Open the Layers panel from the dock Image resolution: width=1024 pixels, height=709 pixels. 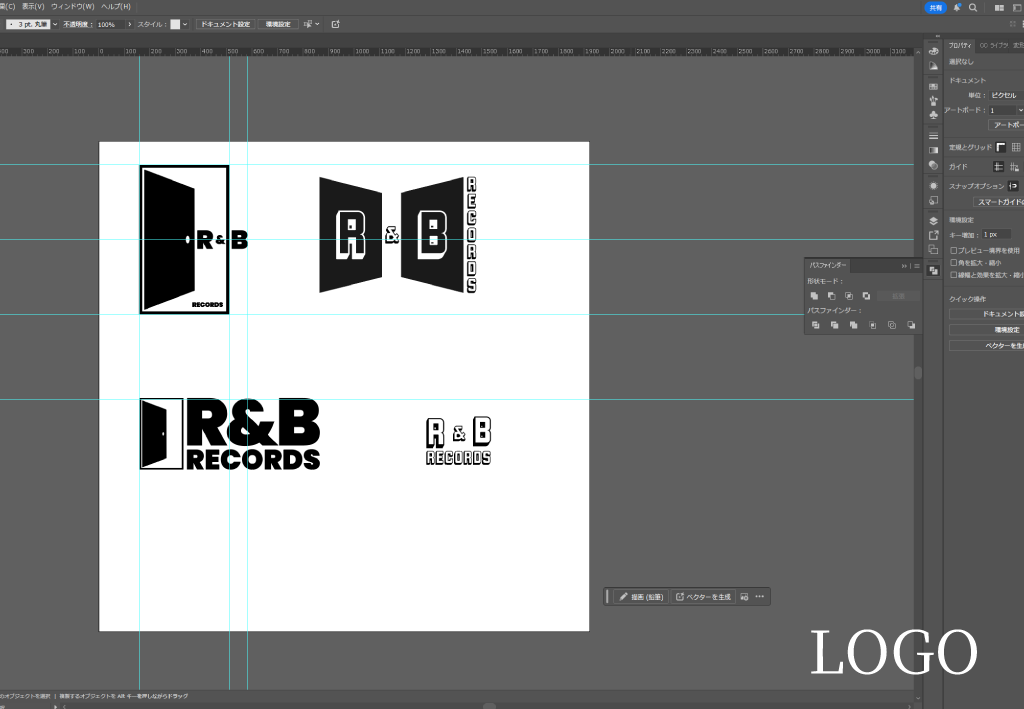click(x=933, y=220)
